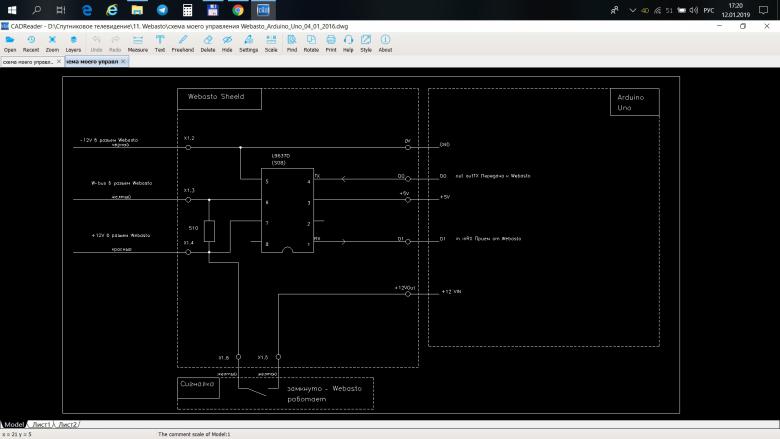This screenshot has width=780, height=439.
Task: Switch to the Лист1 layout tab
Action: (x=41, y=424)
